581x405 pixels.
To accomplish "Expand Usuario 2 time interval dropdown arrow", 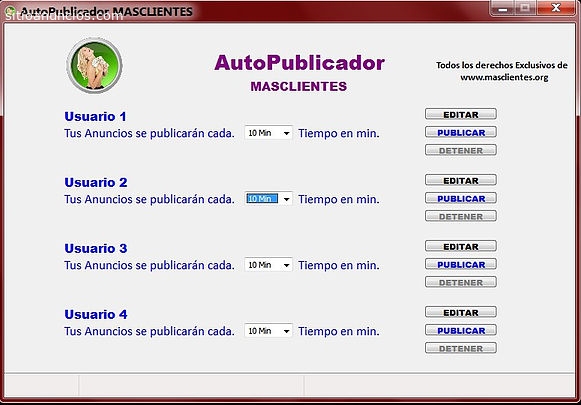I will click(x=286, y=199).
